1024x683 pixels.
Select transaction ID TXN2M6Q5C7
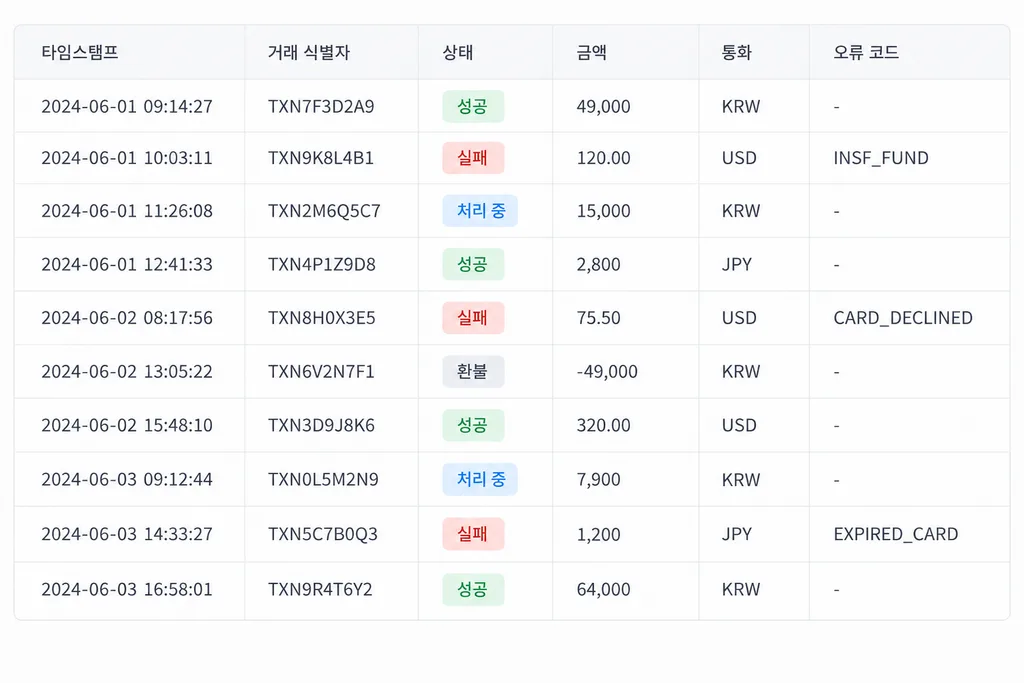point(324,211)
